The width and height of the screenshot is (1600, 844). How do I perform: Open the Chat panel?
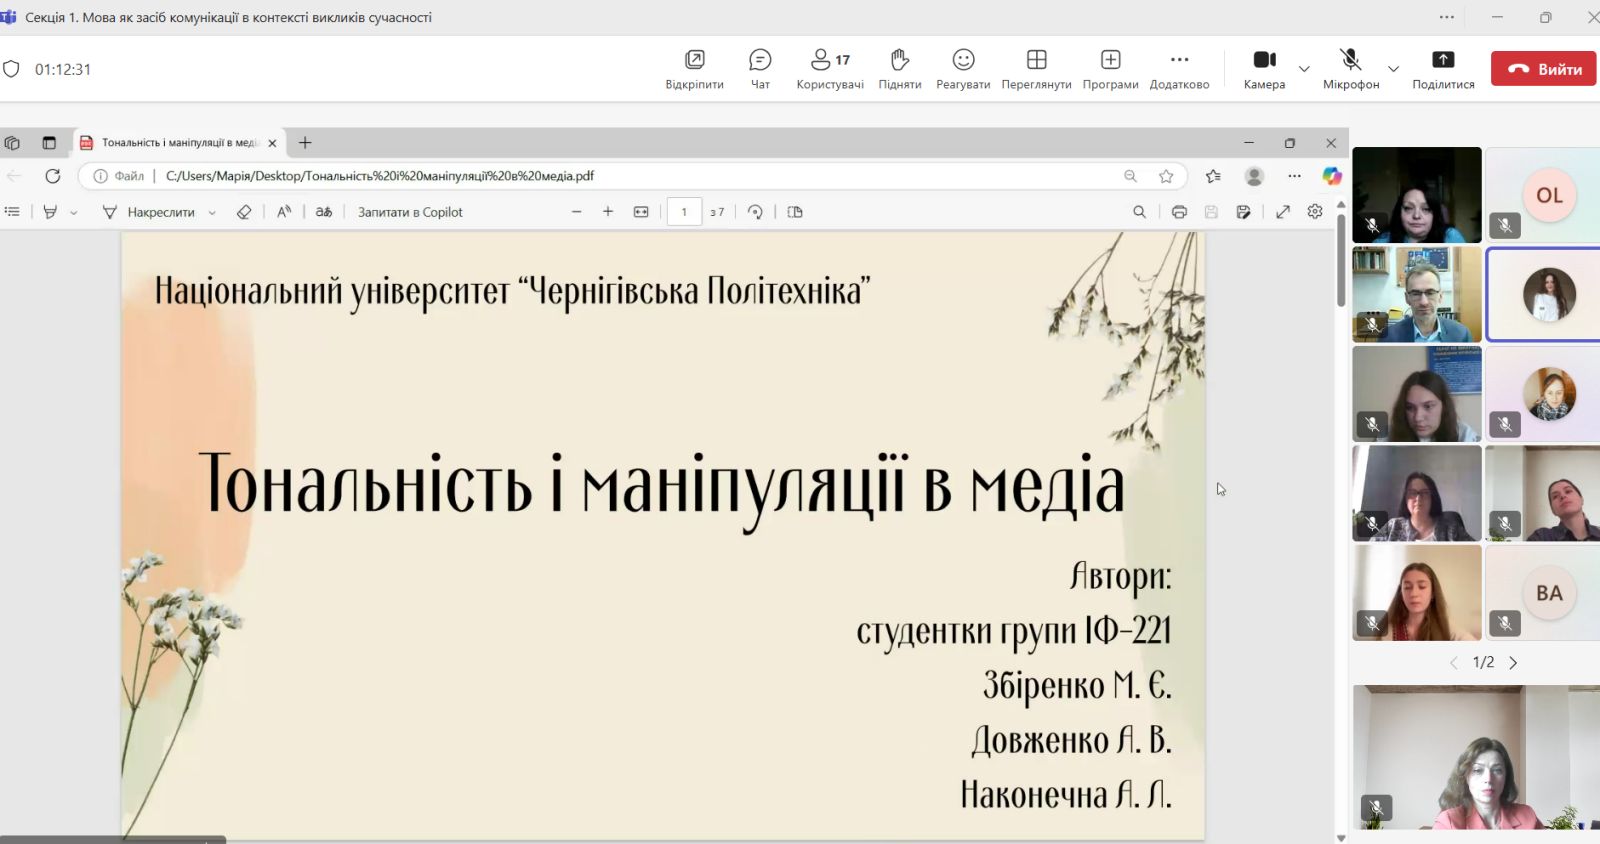(760, 69)
